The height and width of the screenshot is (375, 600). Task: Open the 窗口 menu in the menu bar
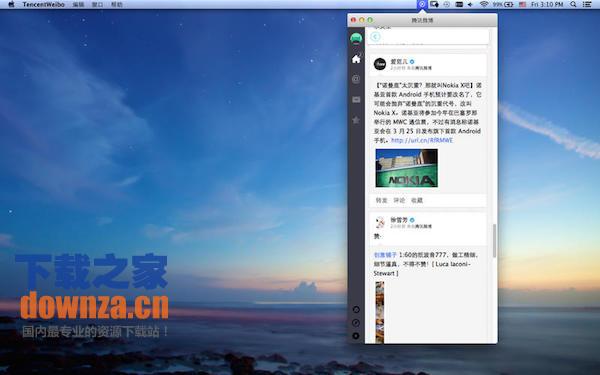tap(97, 4)
